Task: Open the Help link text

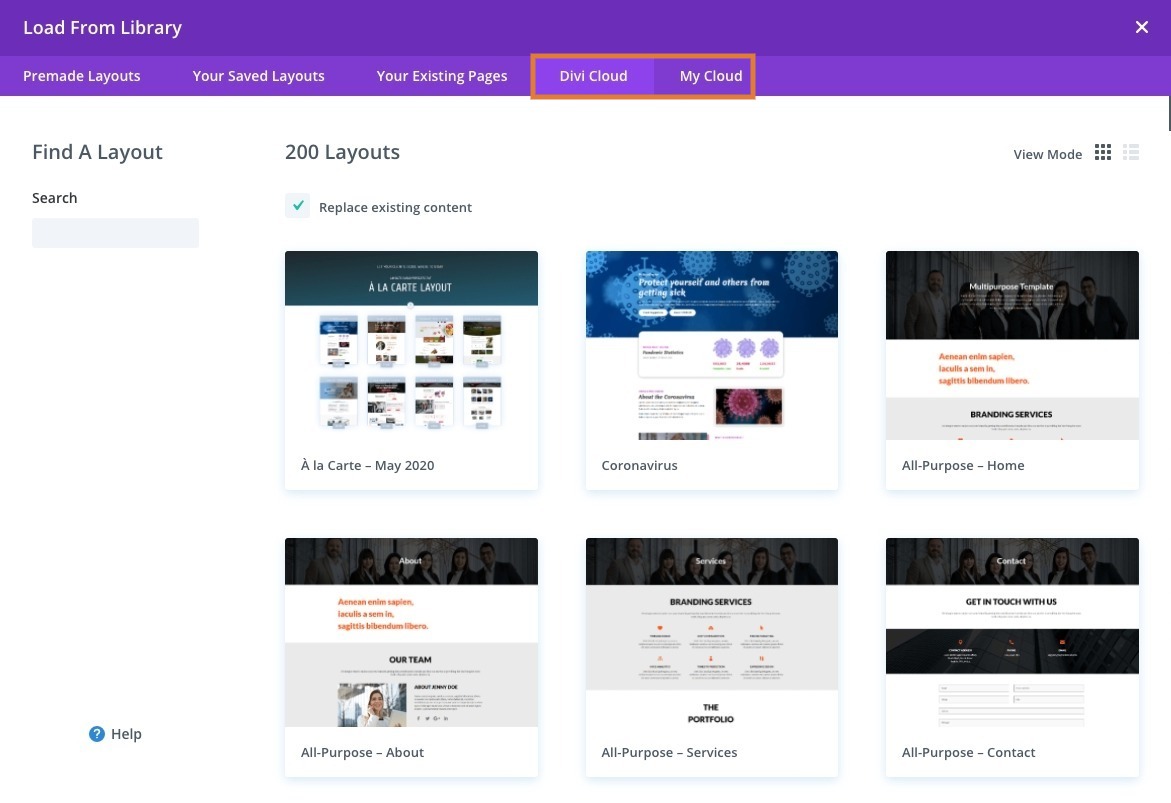Action: click(x=126, y=734)
